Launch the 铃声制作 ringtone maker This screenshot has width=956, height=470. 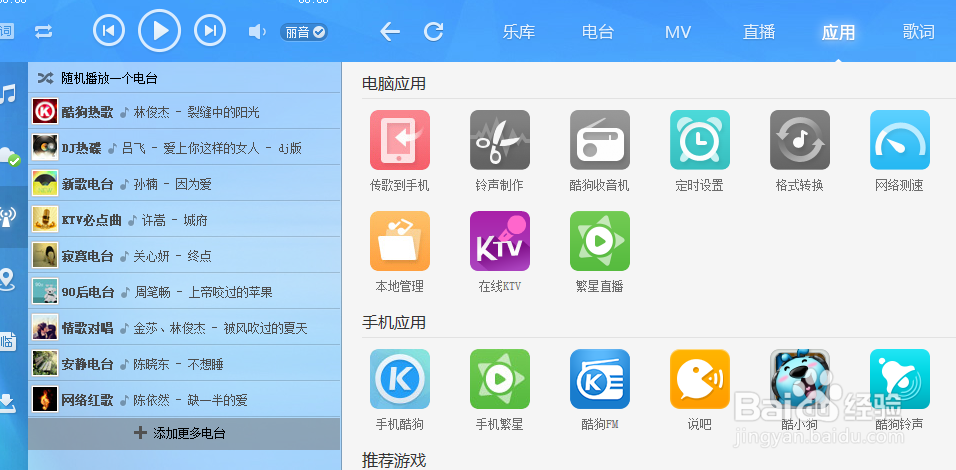pos(499,140)
